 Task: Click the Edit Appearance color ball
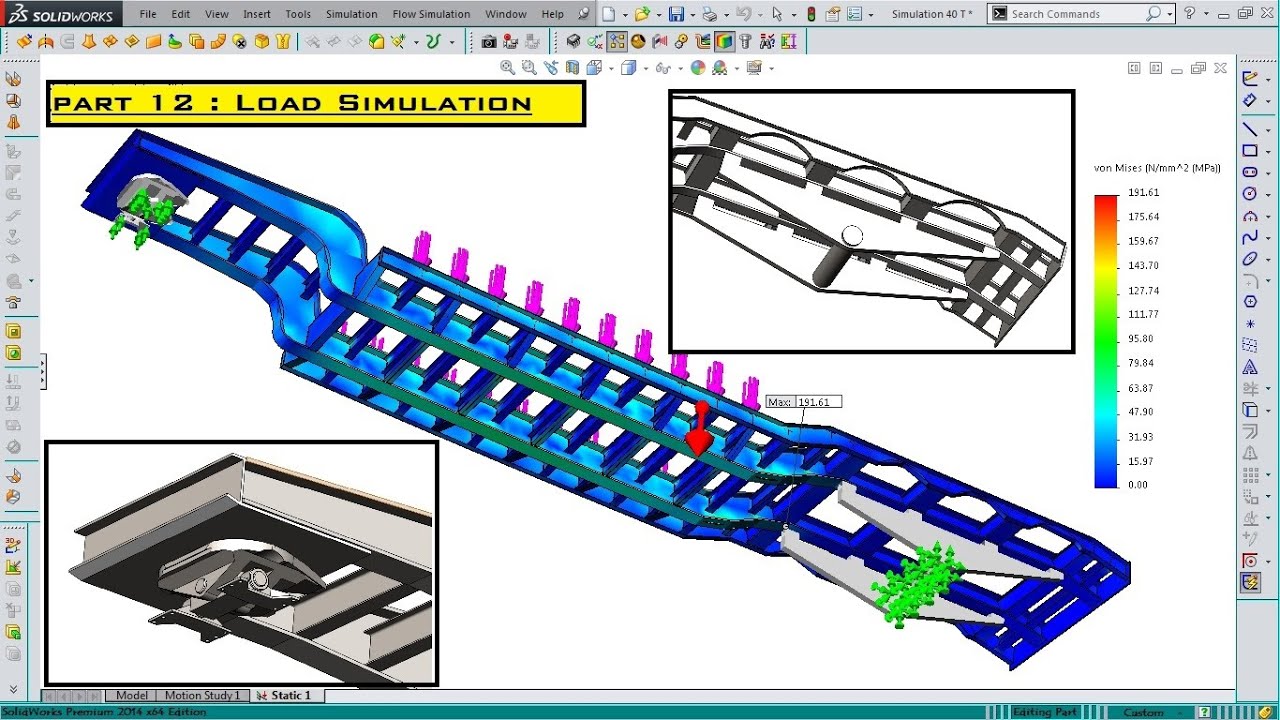point(698,68)
